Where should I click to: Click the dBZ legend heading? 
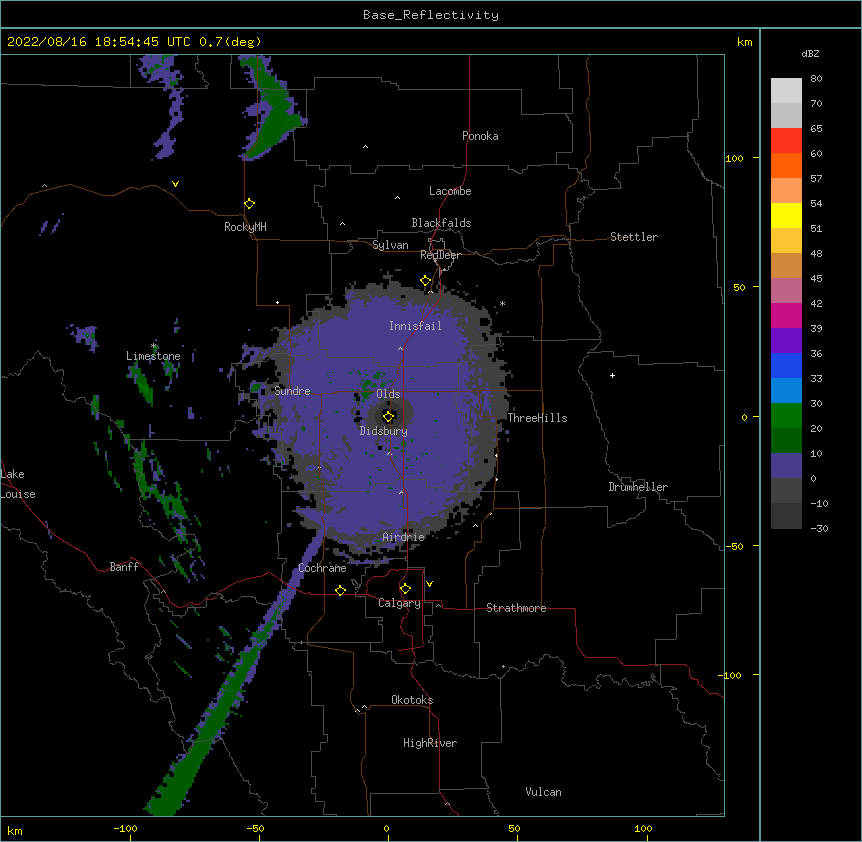point(810,54)
